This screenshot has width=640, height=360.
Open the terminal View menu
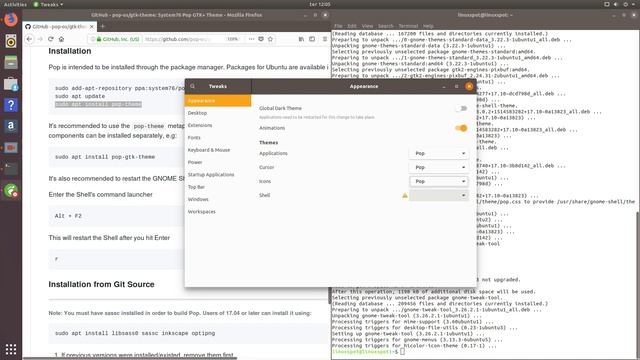pyautogui.click(x=367, y=26)
